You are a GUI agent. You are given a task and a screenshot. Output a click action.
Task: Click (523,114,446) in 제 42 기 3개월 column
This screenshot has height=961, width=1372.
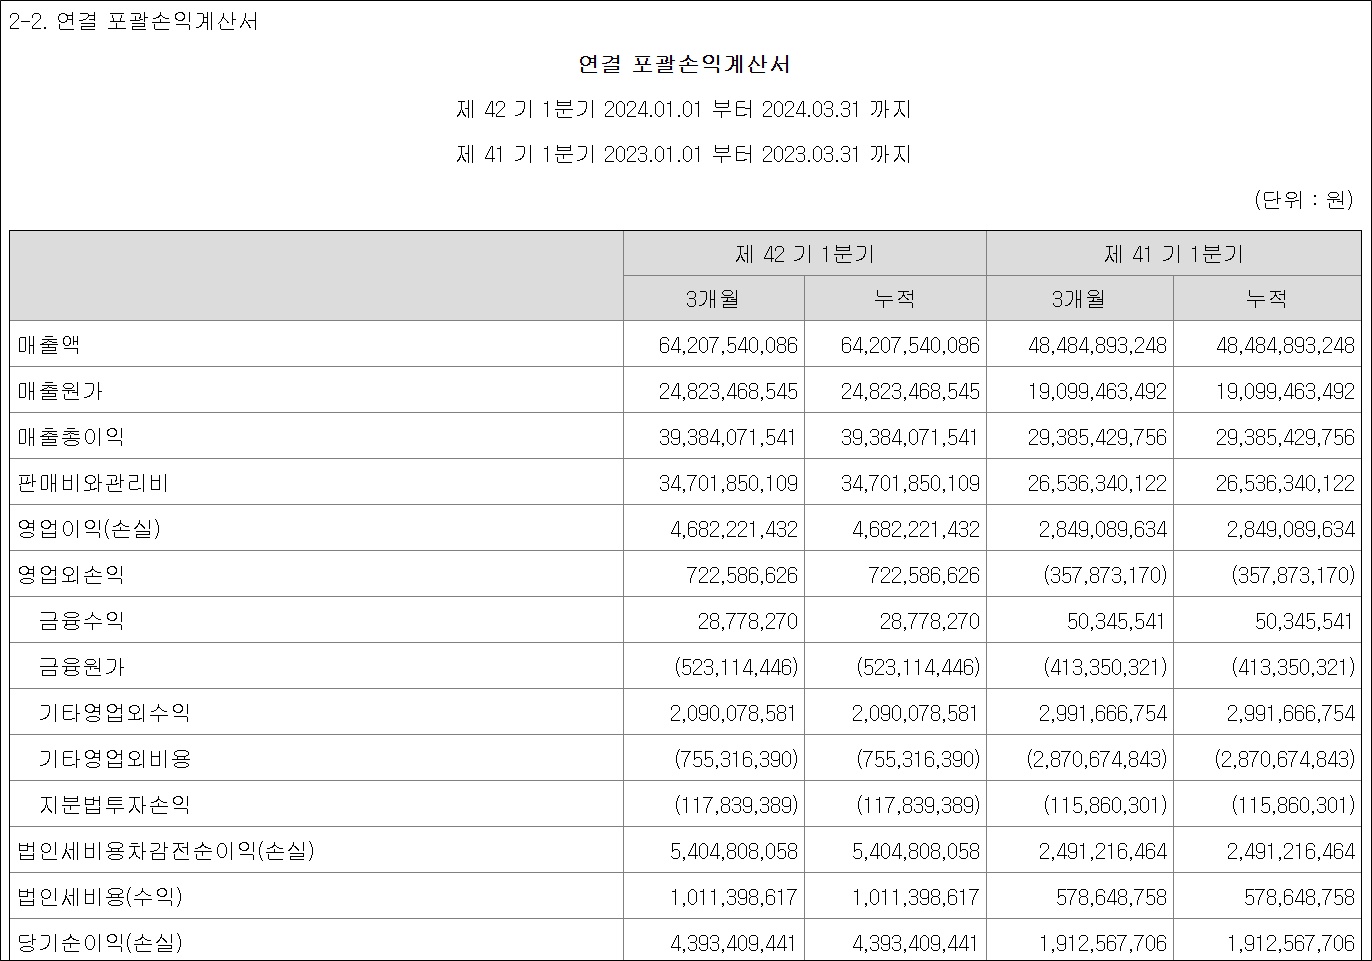tap(736, 667)
